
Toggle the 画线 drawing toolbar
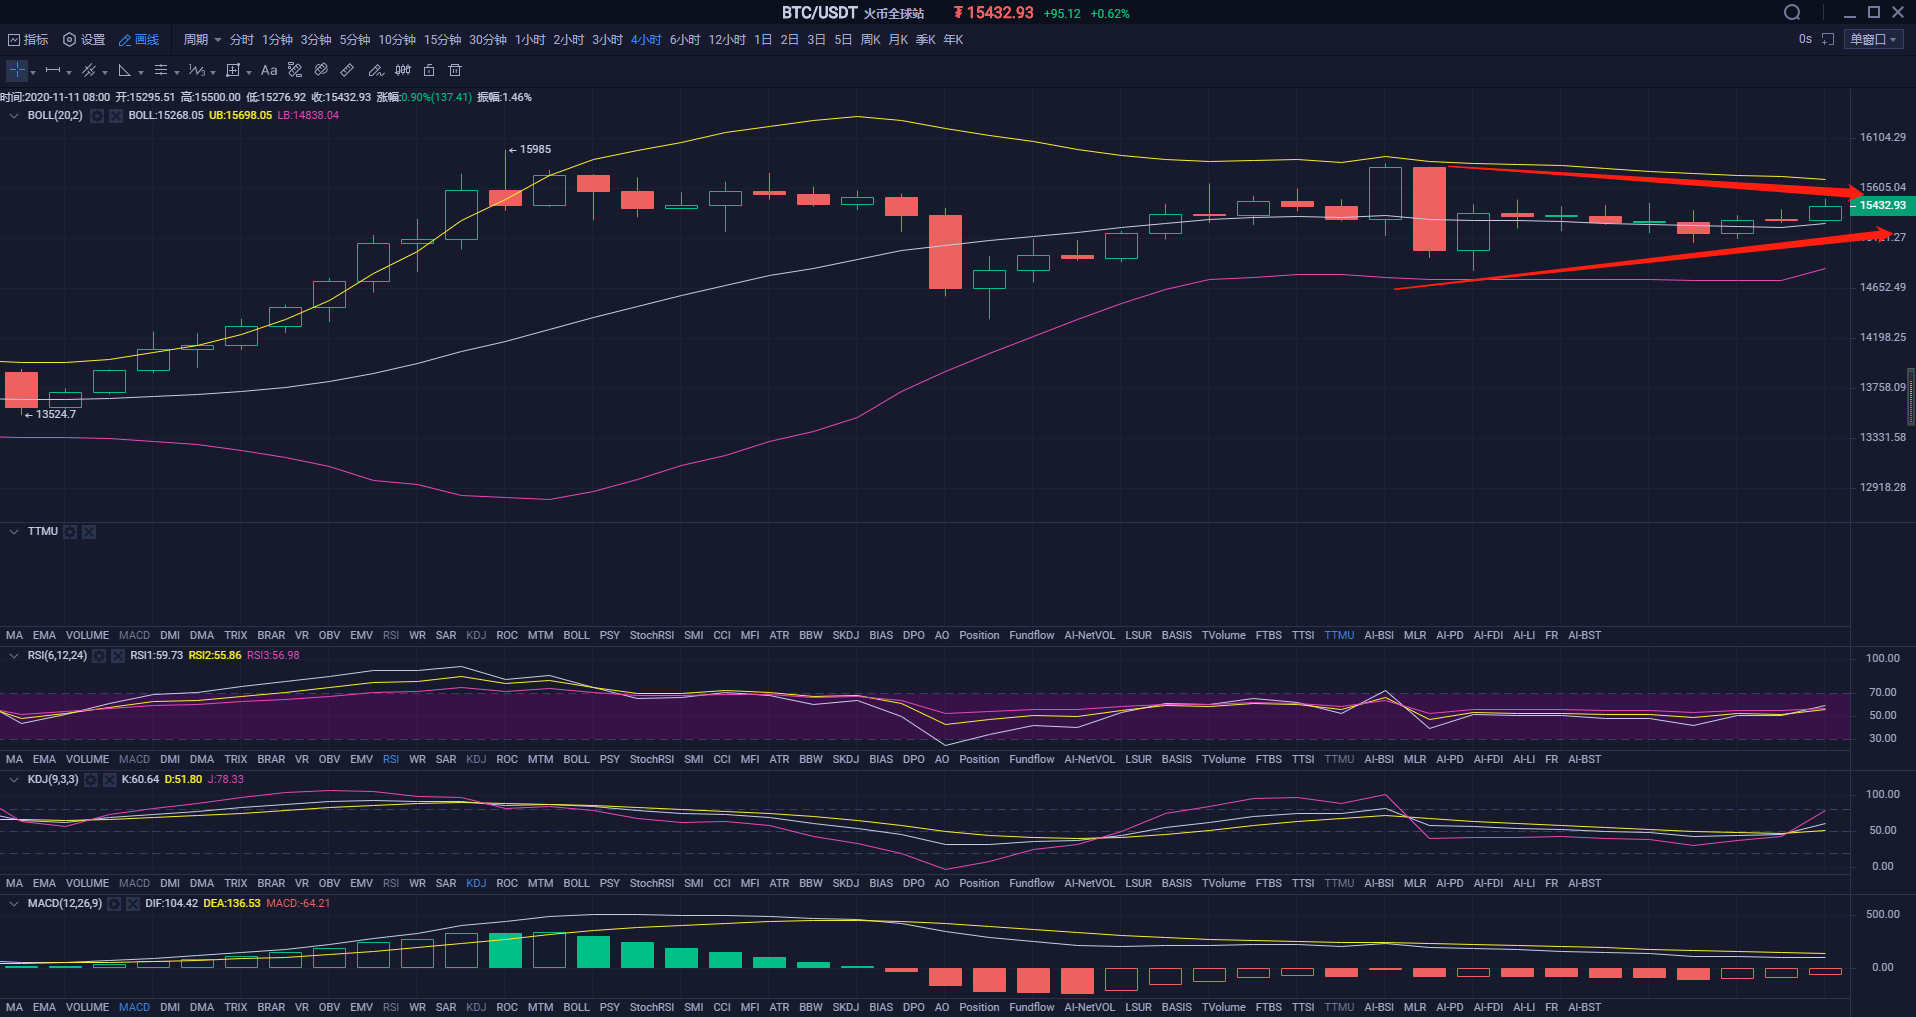(139, 40)
